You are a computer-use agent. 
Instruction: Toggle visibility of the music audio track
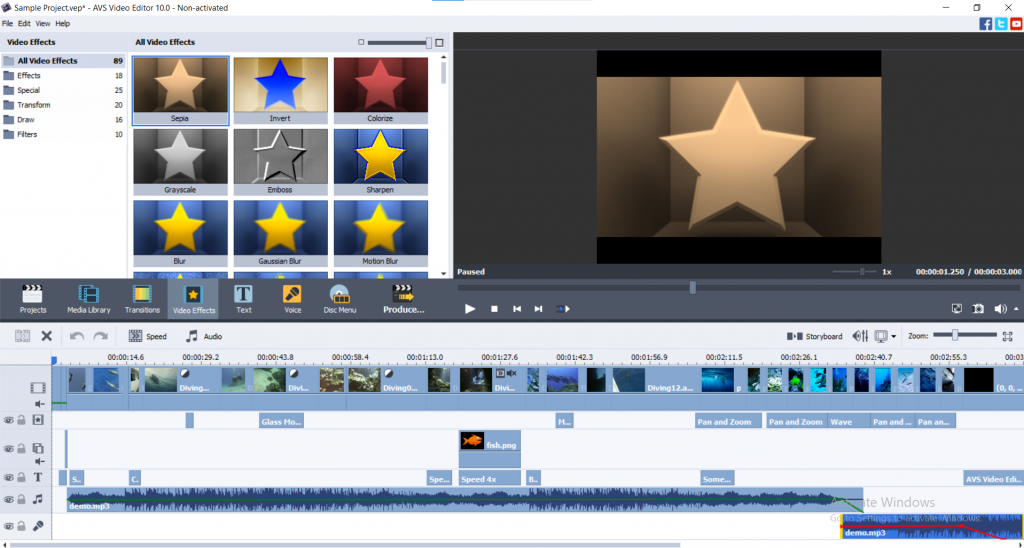point(8,499)
